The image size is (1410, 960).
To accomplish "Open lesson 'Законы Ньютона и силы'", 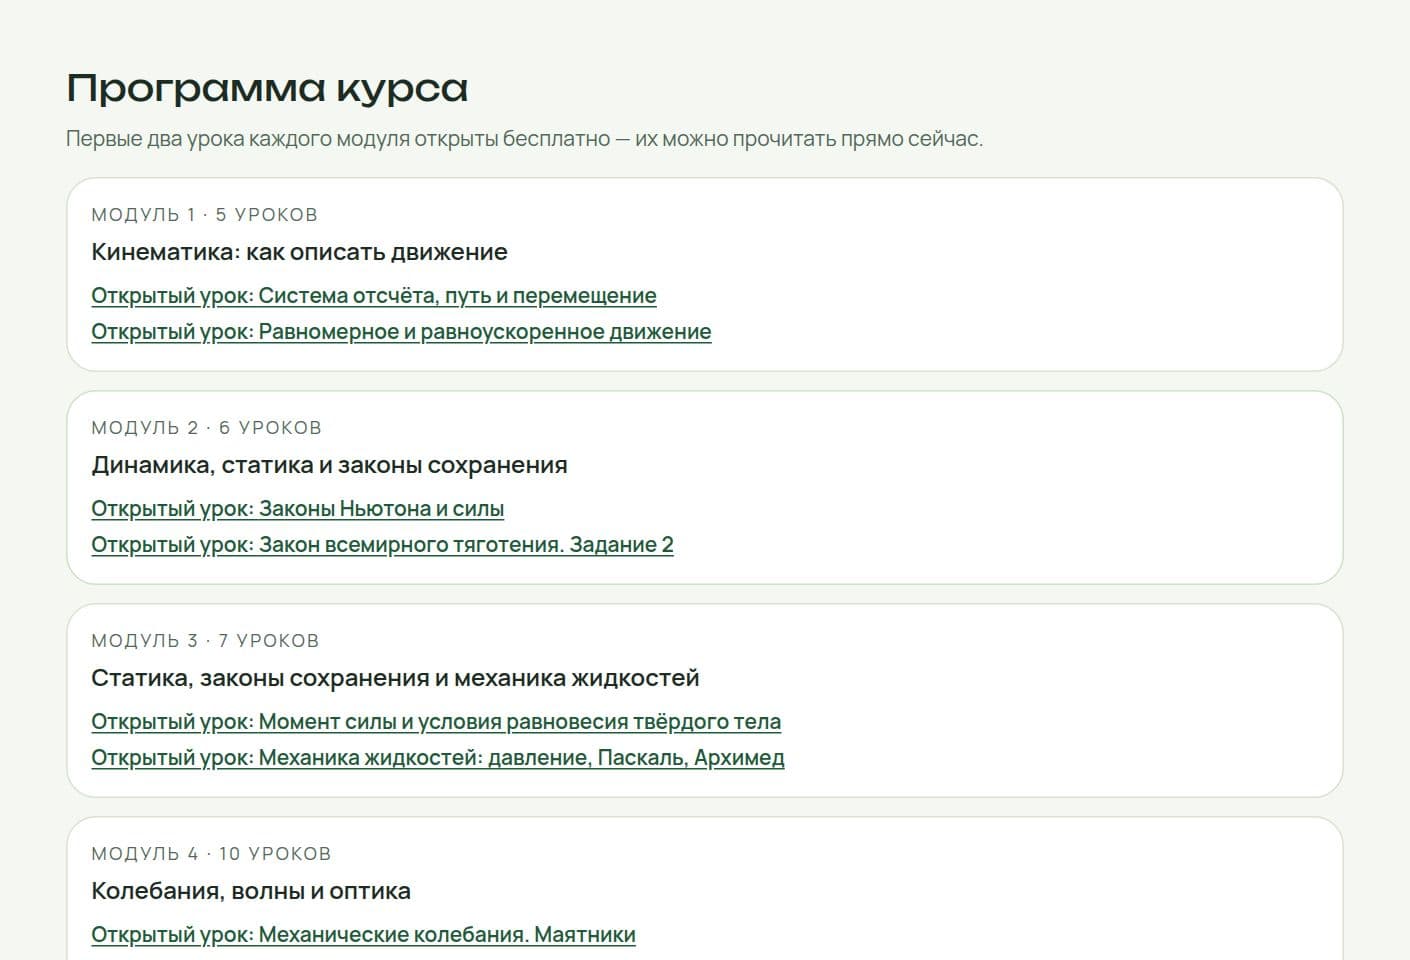I will (x=297, y=509).
